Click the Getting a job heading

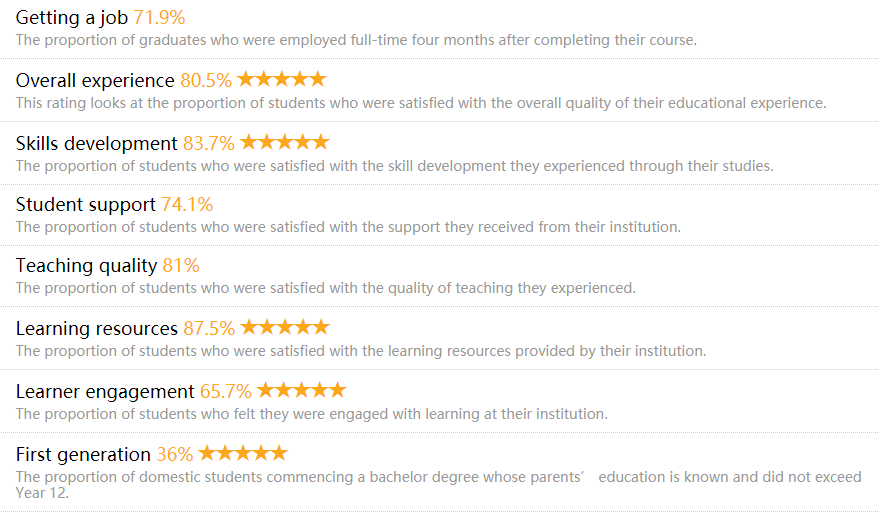coord(72,17)
